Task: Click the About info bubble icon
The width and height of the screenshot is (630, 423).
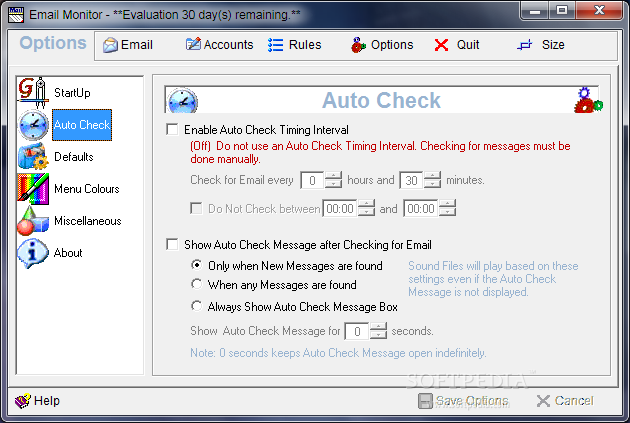Action: tap(33, 253)
